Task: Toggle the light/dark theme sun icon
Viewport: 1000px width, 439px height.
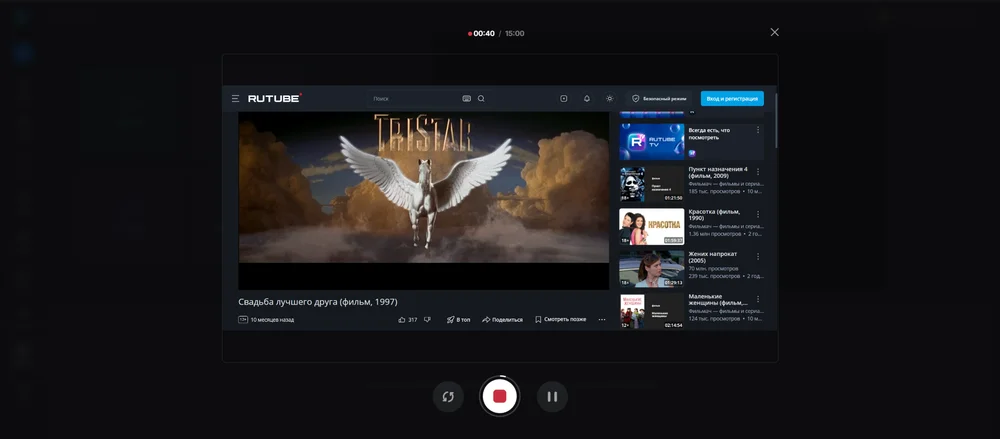Action: click(x=609, y=99)
